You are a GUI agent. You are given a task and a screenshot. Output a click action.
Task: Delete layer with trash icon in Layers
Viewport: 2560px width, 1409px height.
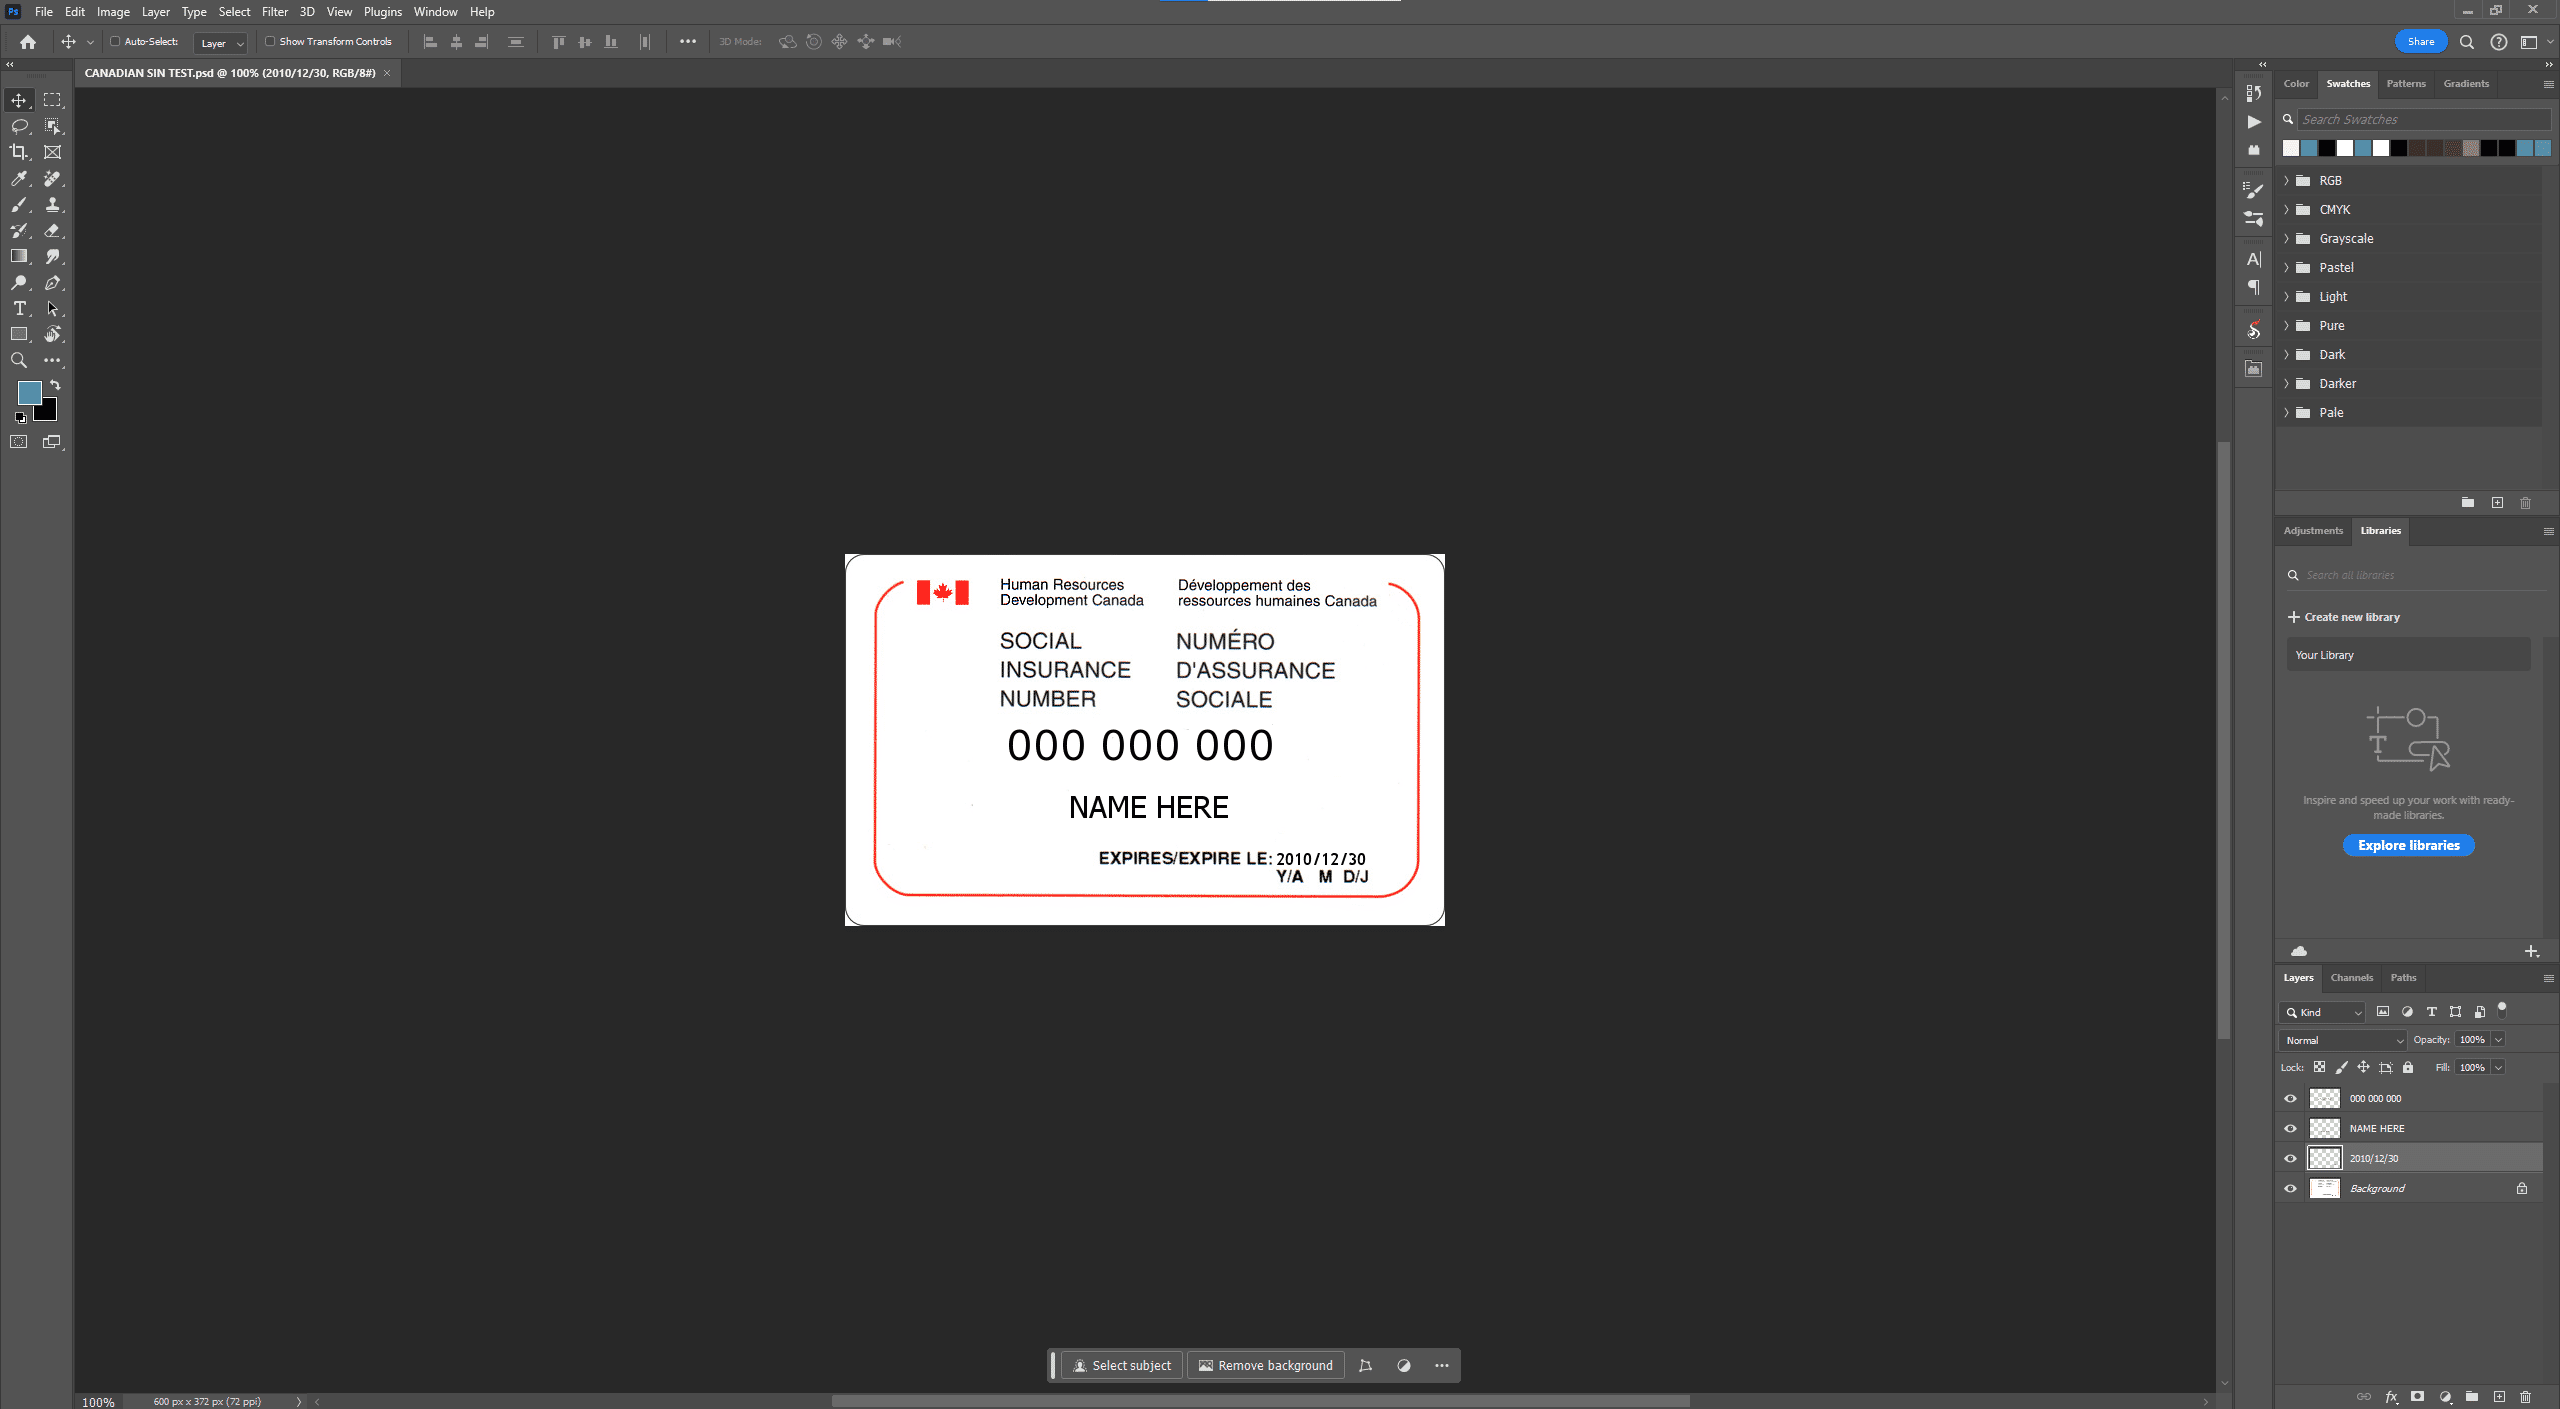(x=2525, y=1397)
